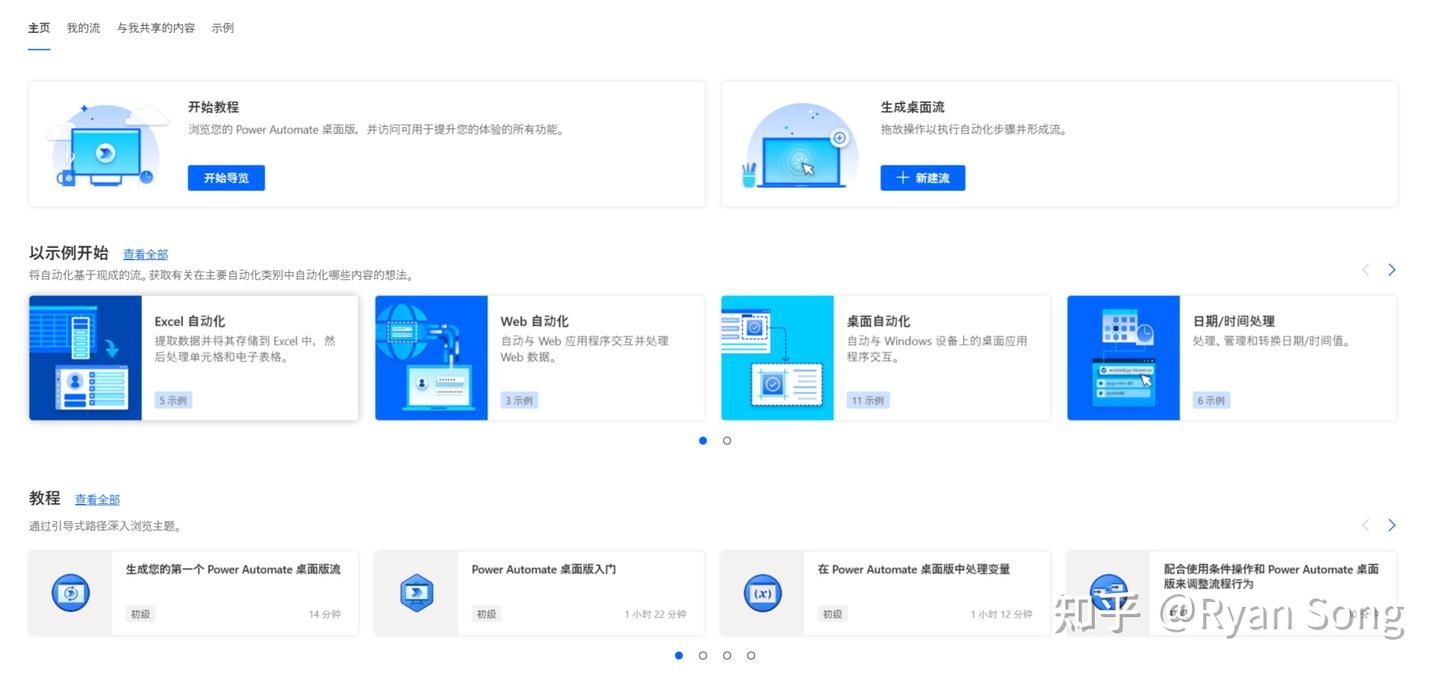Image resolution: width=1440 pixels, height=679 pixels.
Task: Click 初级 badge on 桌面版入门 tutorial
Action: coord(486,614)
